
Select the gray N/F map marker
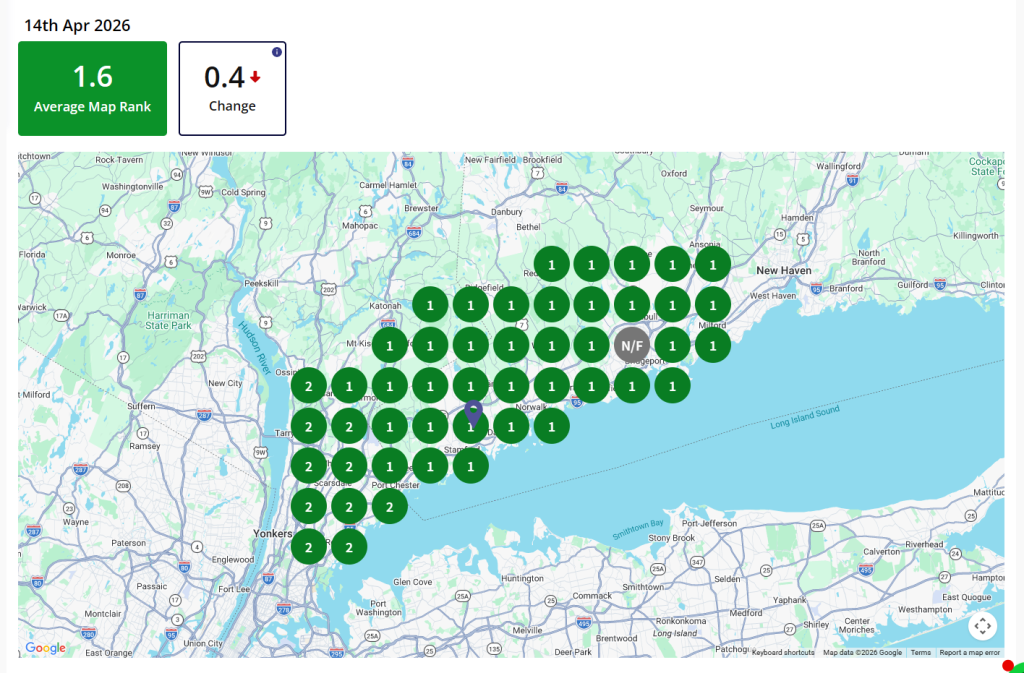point(632,345)
